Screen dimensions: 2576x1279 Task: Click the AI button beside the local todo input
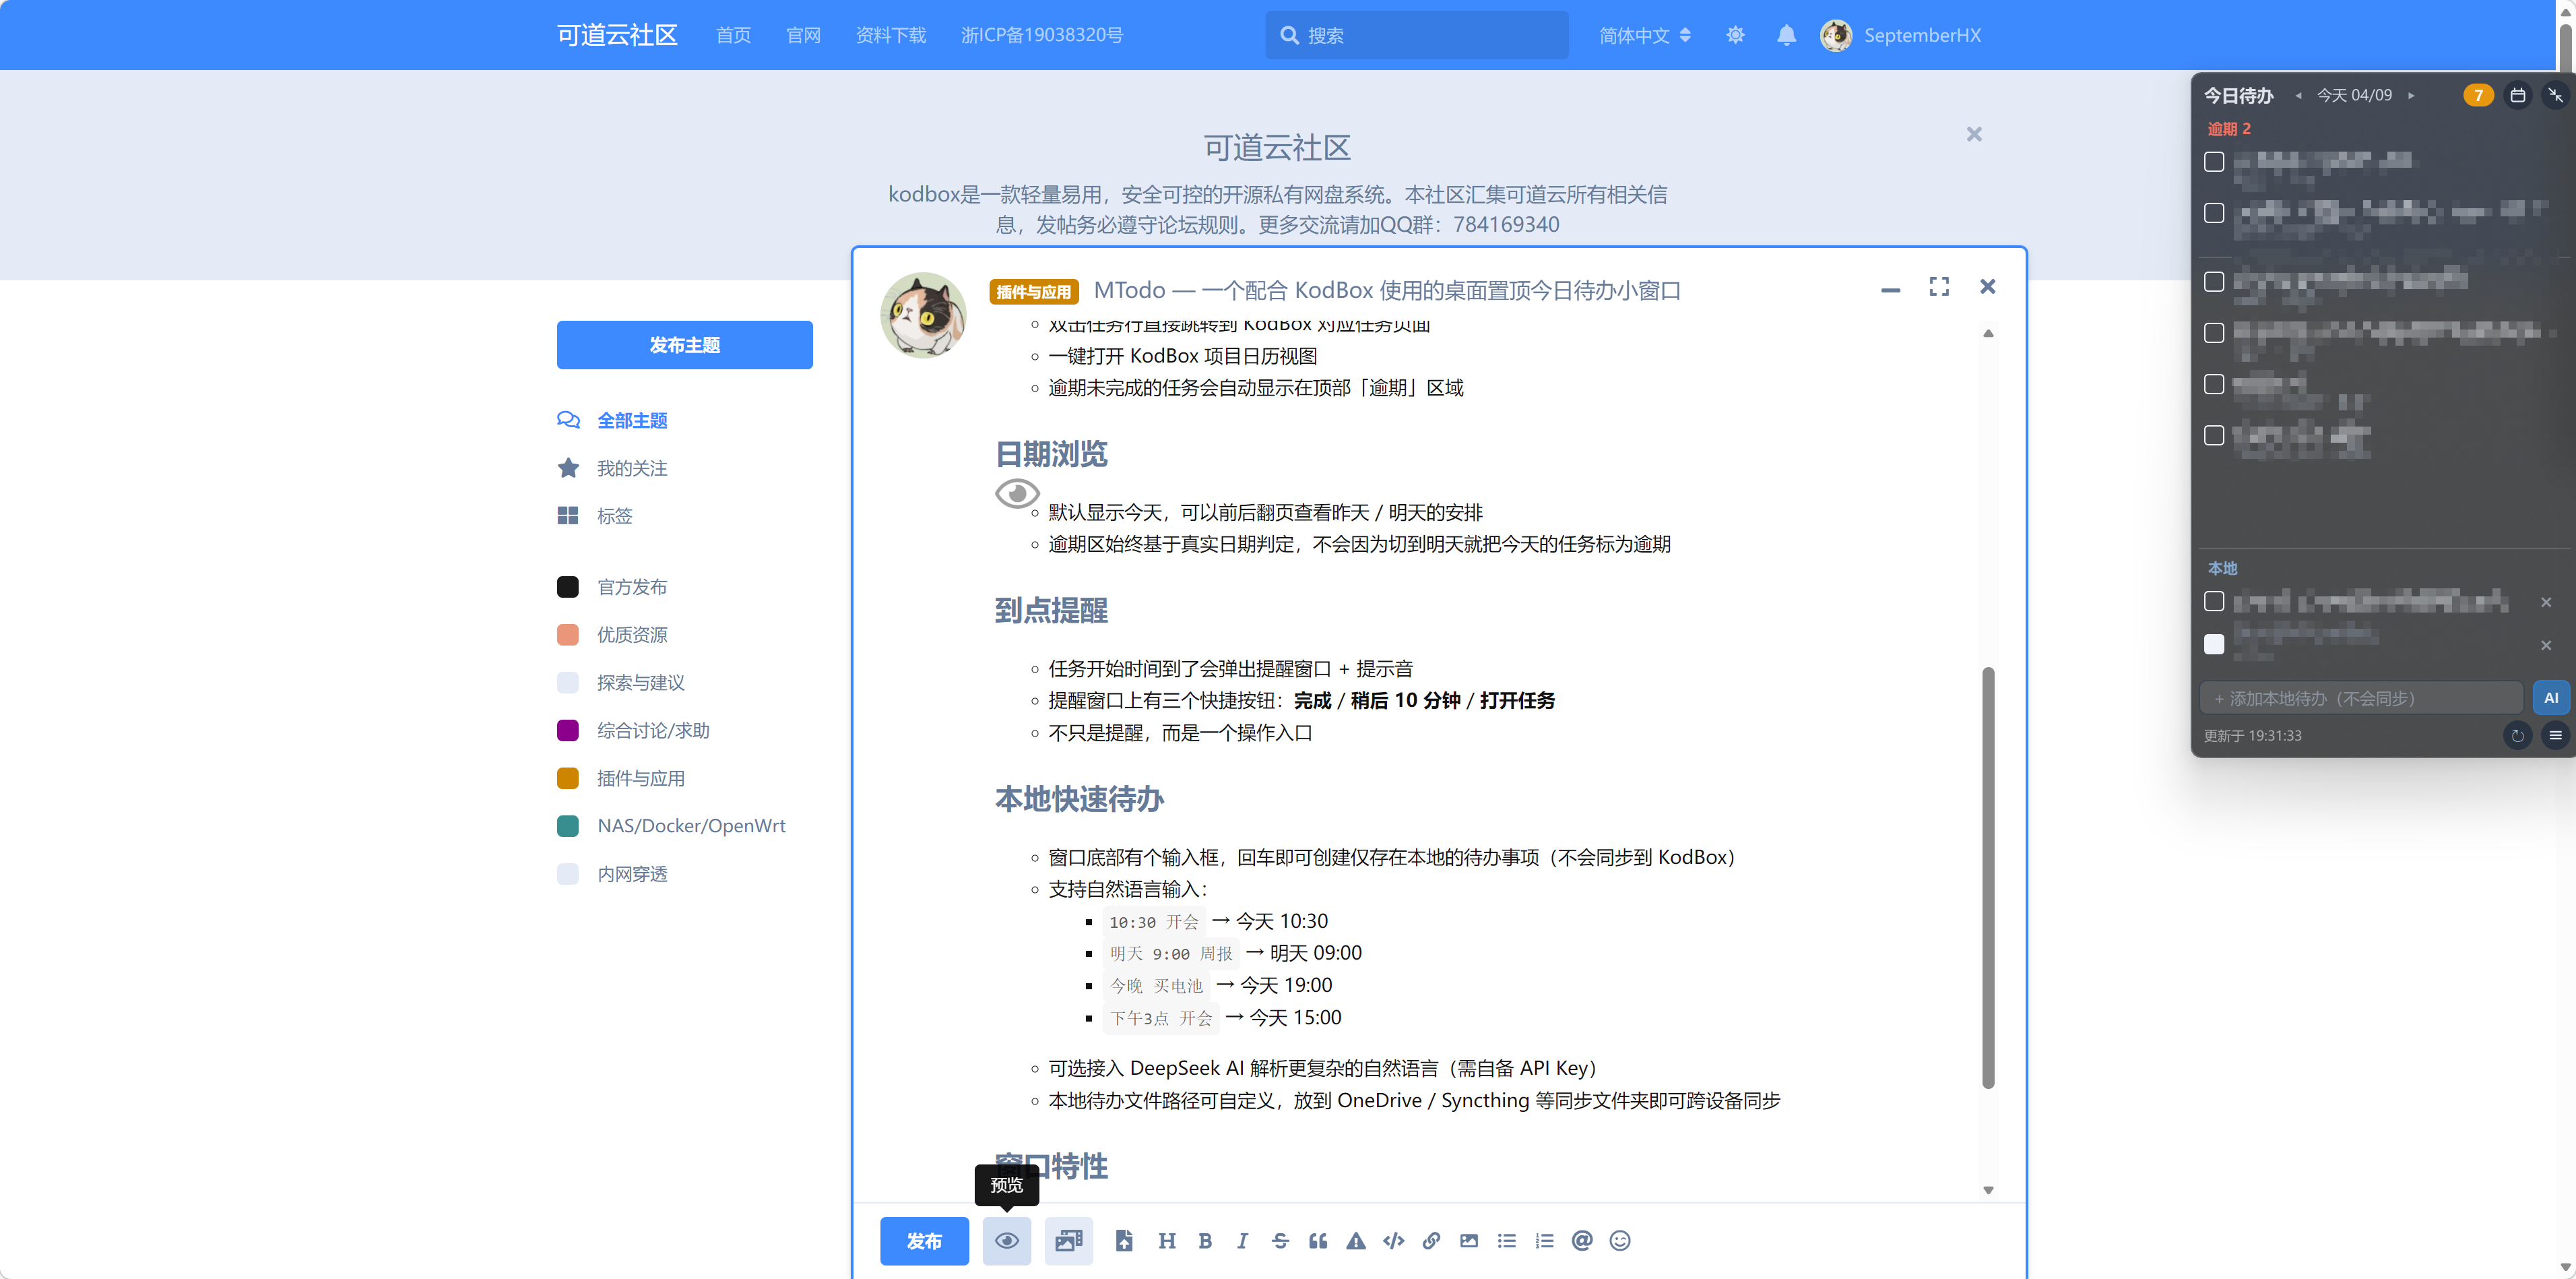[2551, 698]
